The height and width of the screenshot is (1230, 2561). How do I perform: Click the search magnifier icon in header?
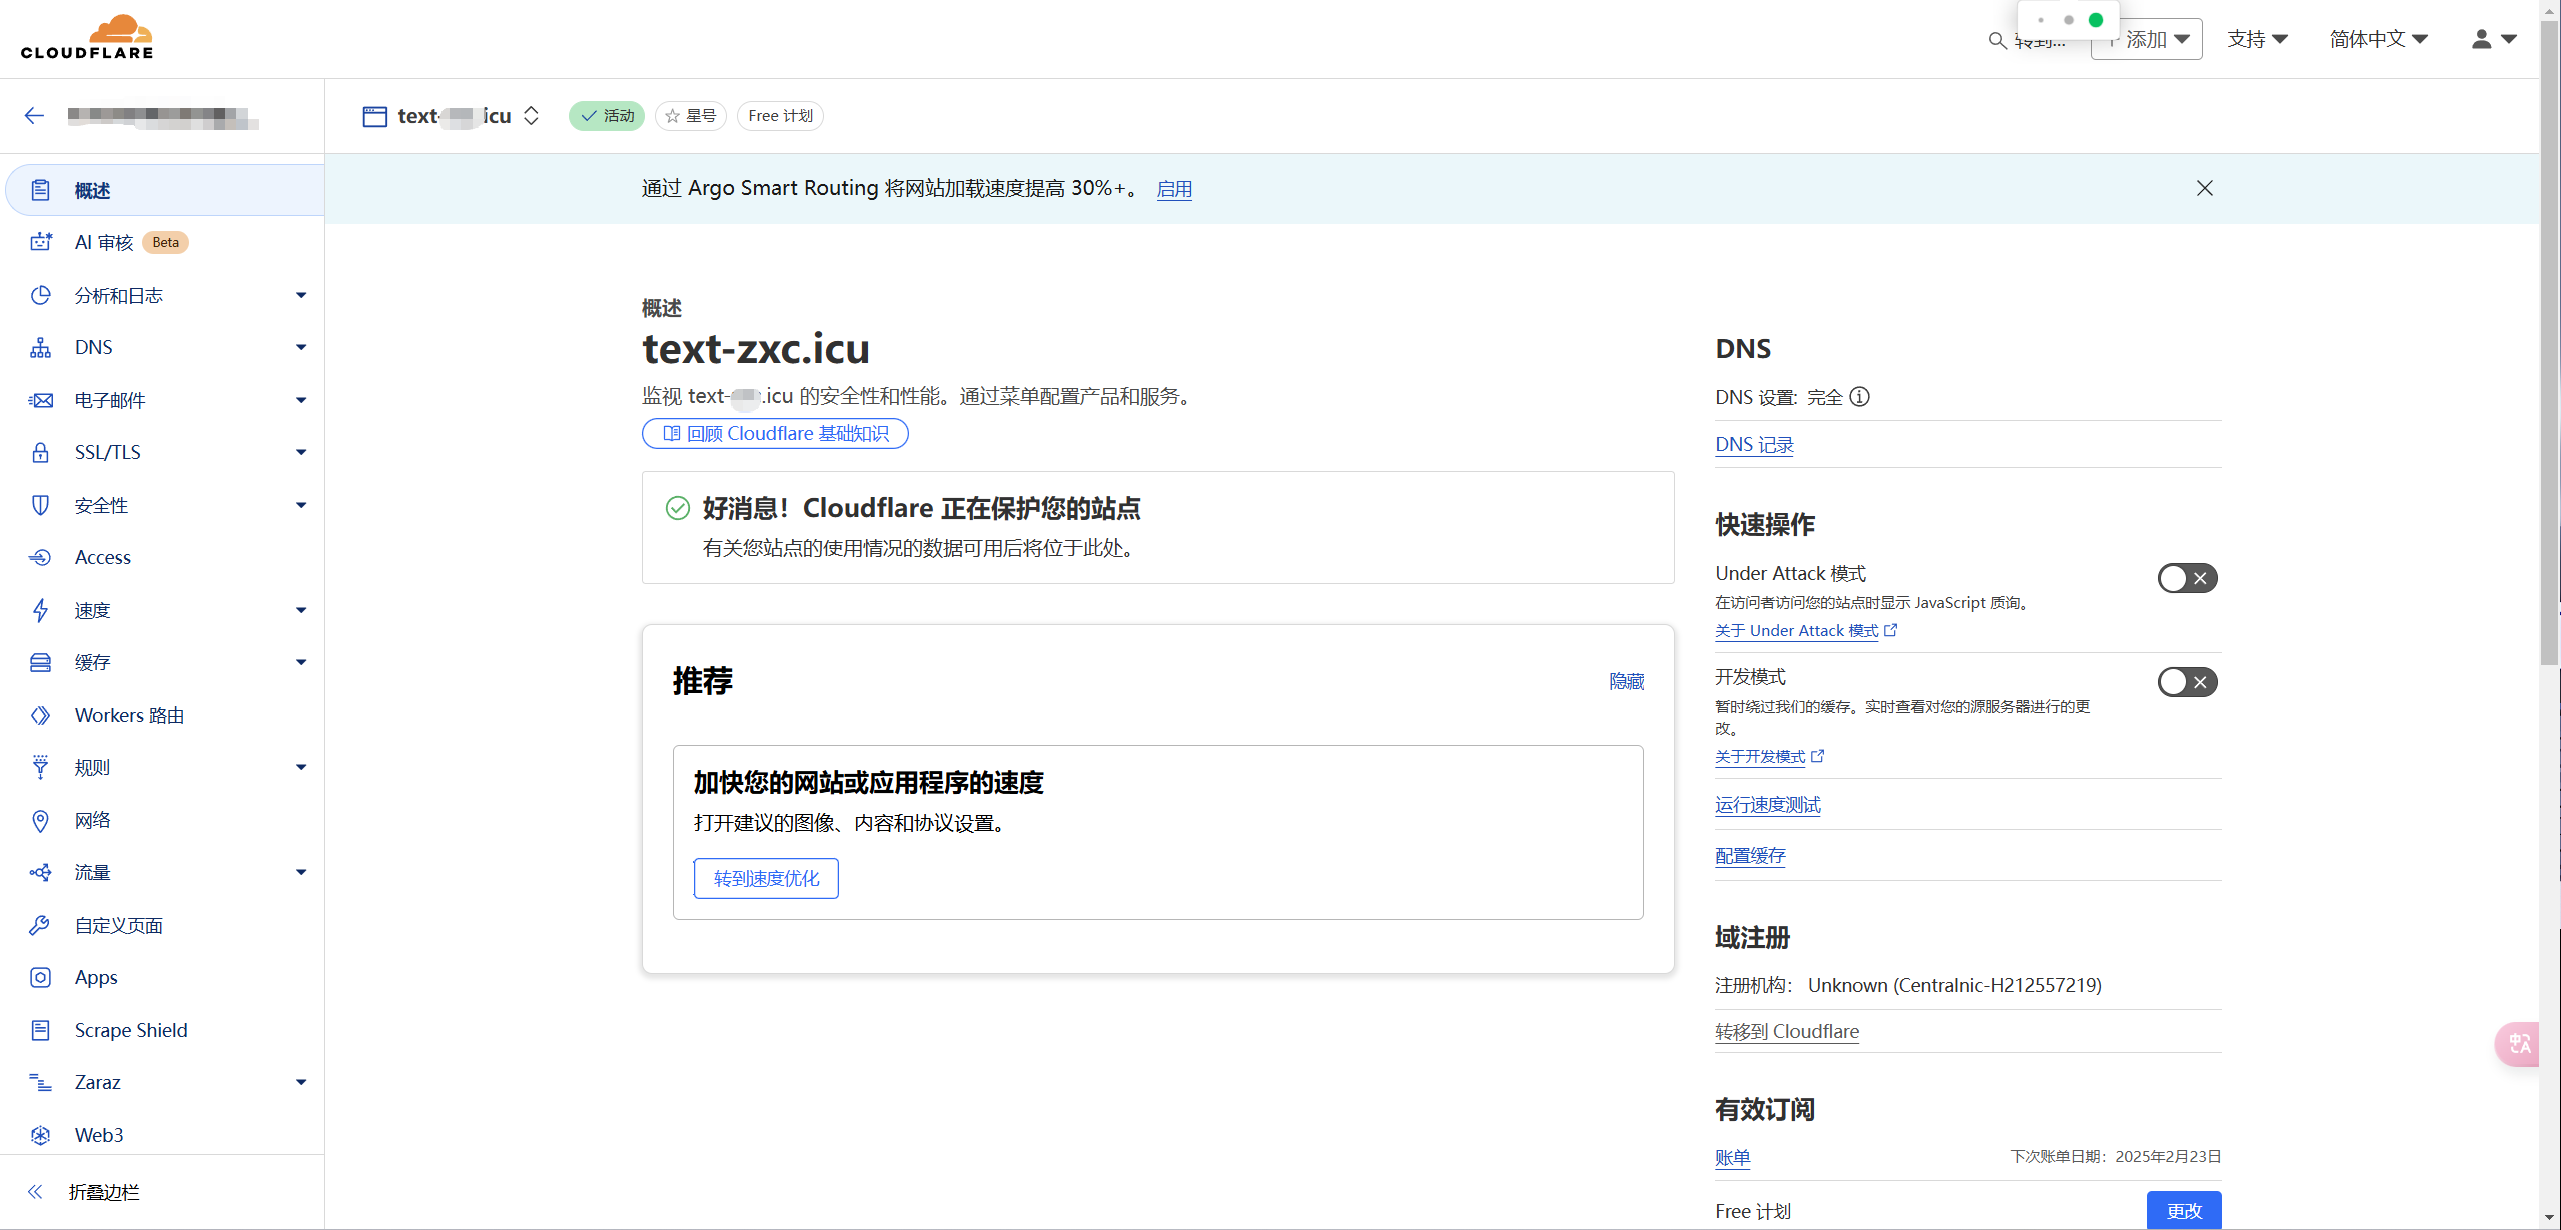coord(1997,40)
